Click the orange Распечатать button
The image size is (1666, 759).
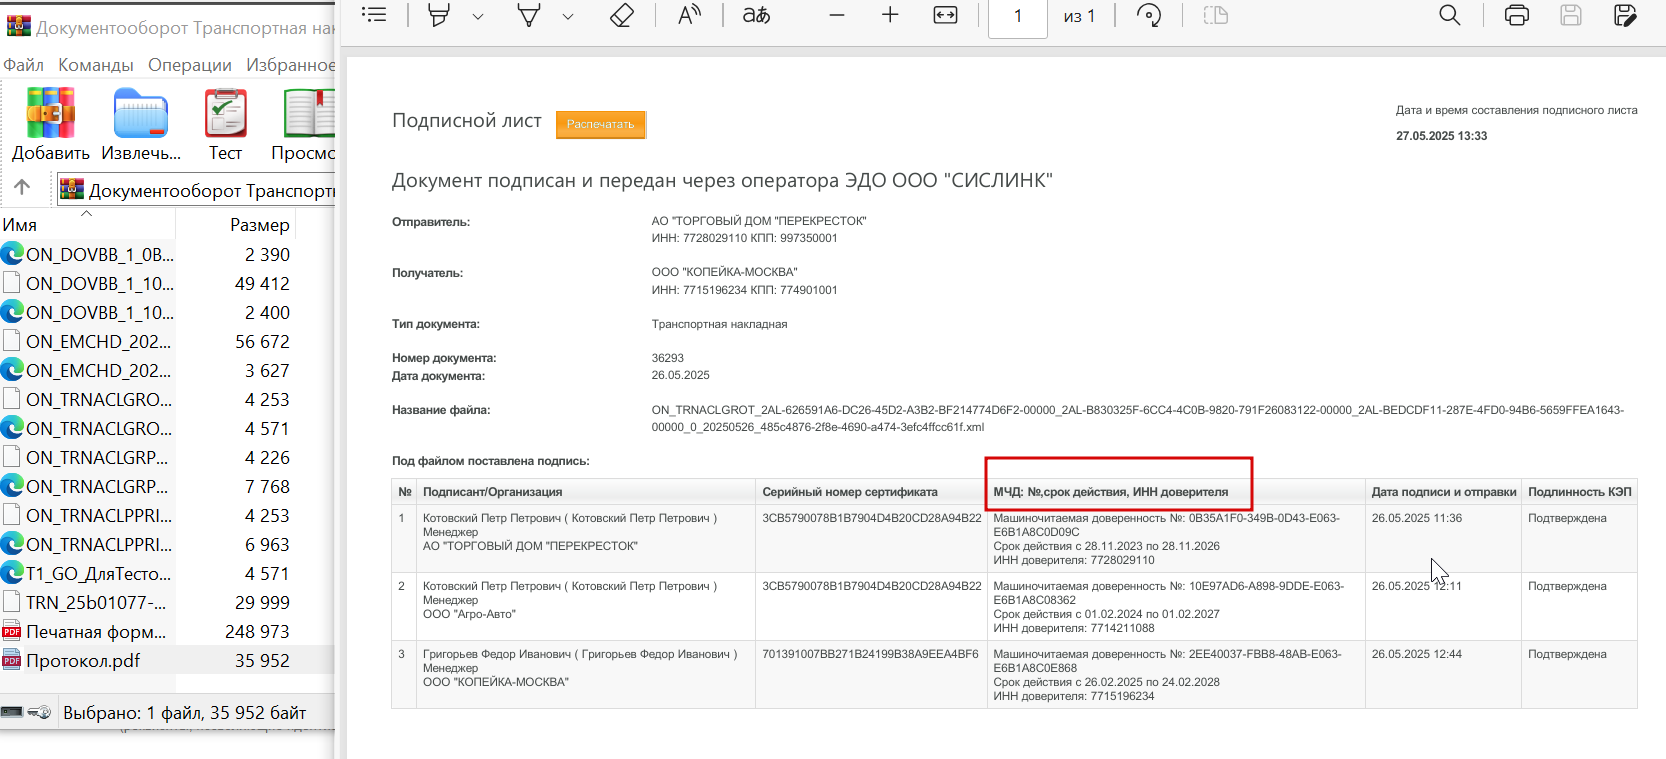point(601,124)
